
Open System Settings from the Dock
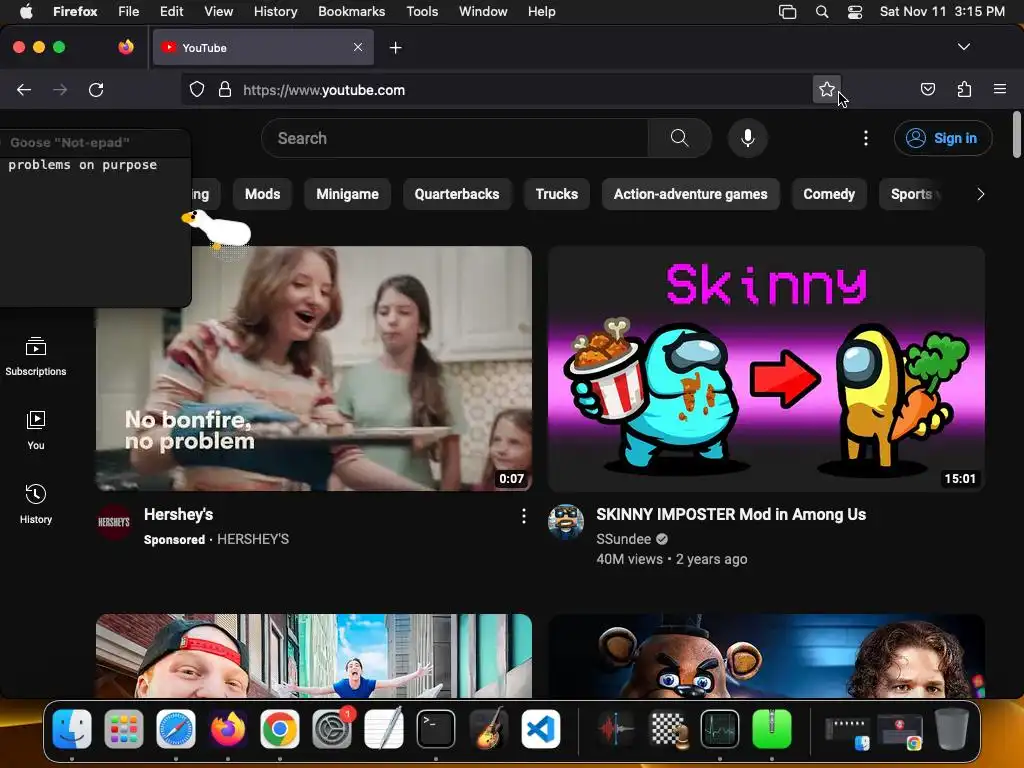(x=332, y=729)
